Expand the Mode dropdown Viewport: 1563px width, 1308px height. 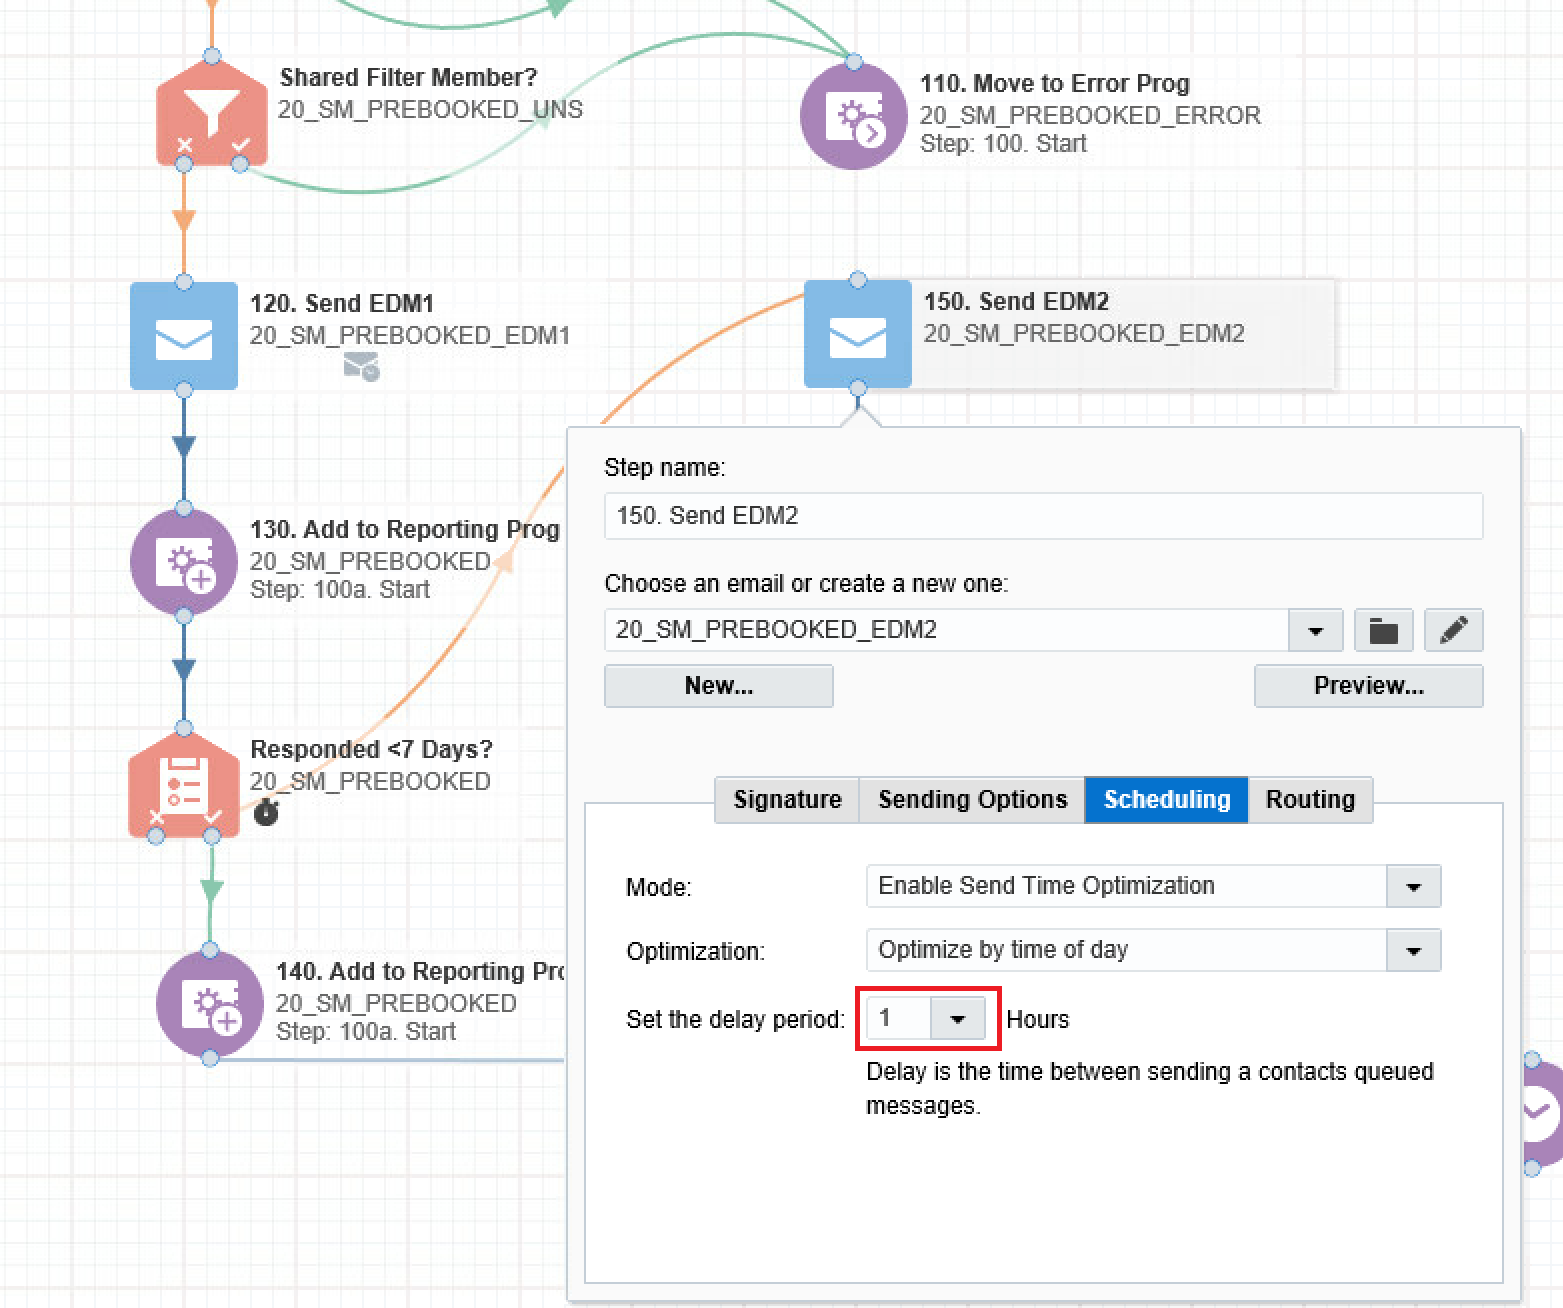coord(1413,886)
